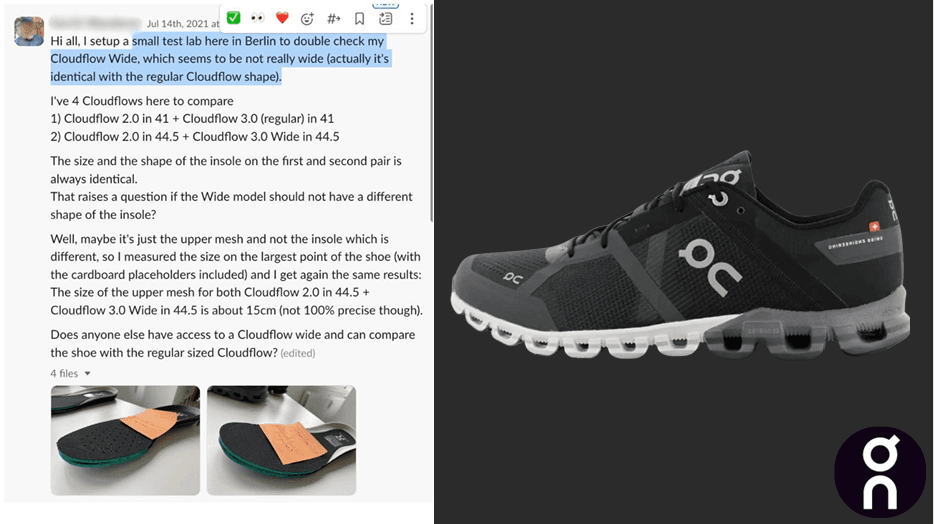Collapse the 4 files attachment list
This screenshot has height=524, width=934.
pyautogui.click(x=88, y=373)
